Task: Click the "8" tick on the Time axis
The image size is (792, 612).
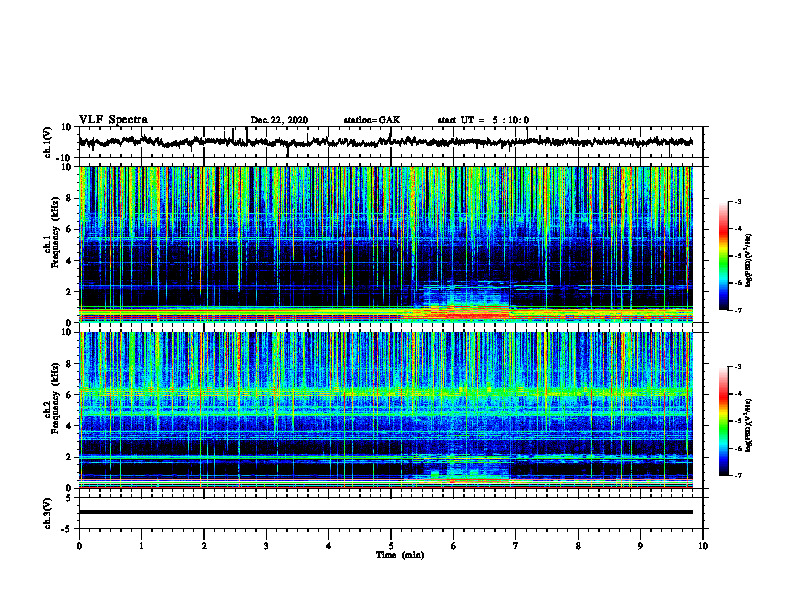Action: [578, 546]
